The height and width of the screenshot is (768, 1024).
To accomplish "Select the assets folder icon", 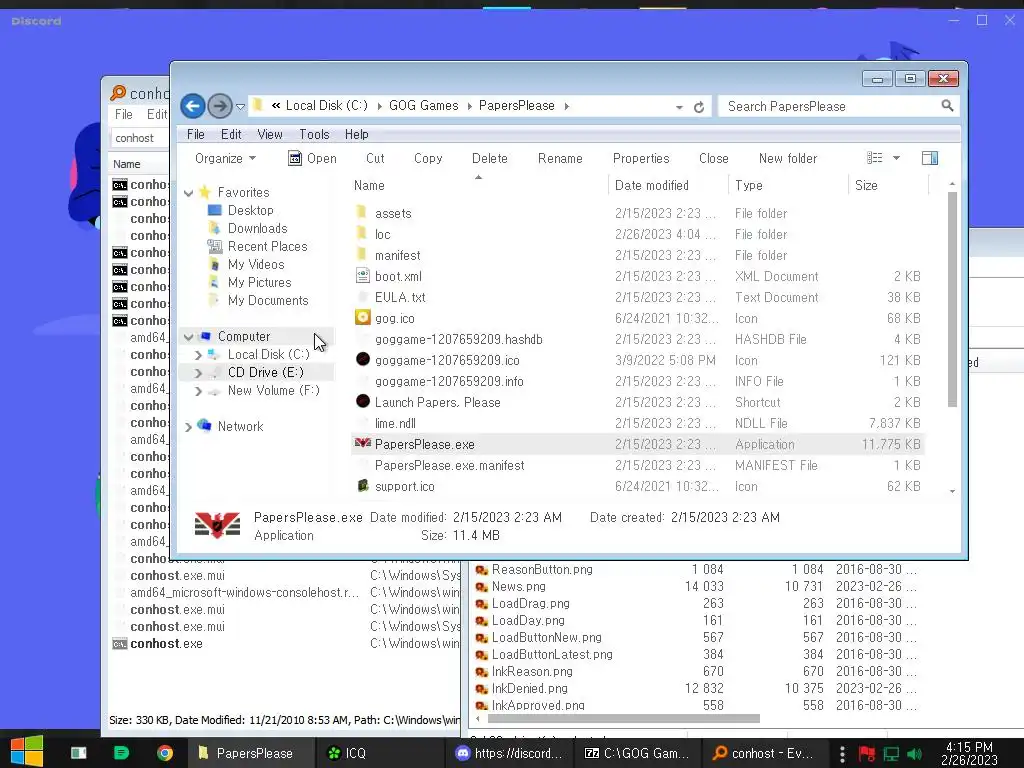I will 362,213.
